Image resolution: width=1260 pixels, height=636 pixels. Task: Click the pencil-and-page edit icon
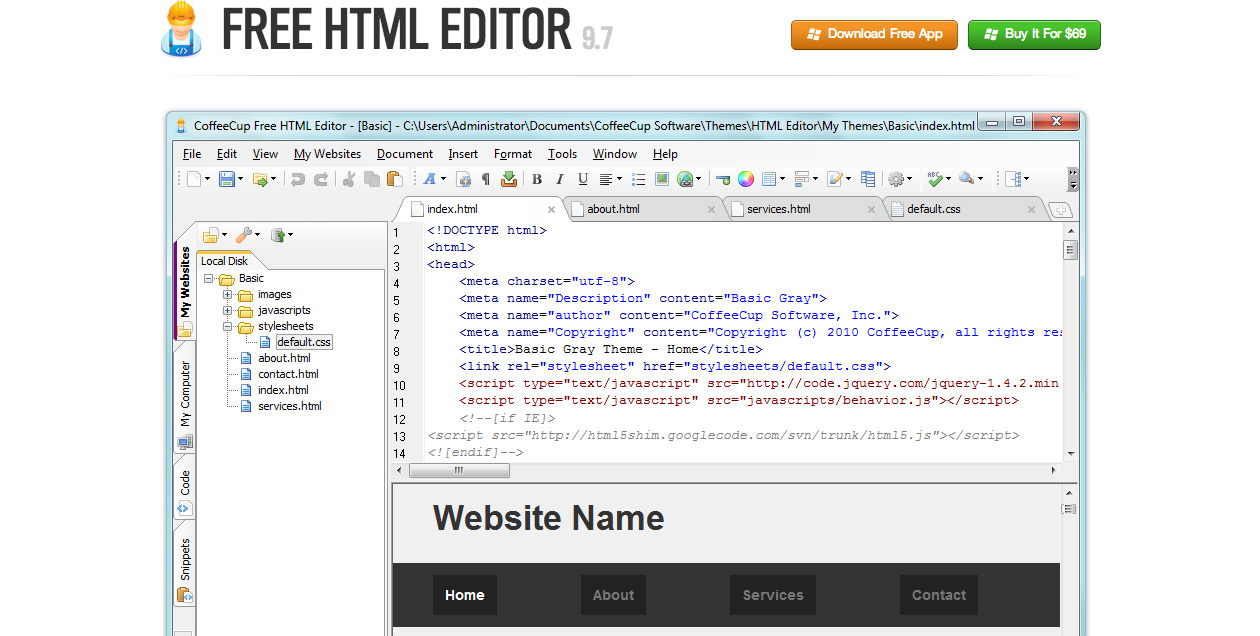click(835, 179)
